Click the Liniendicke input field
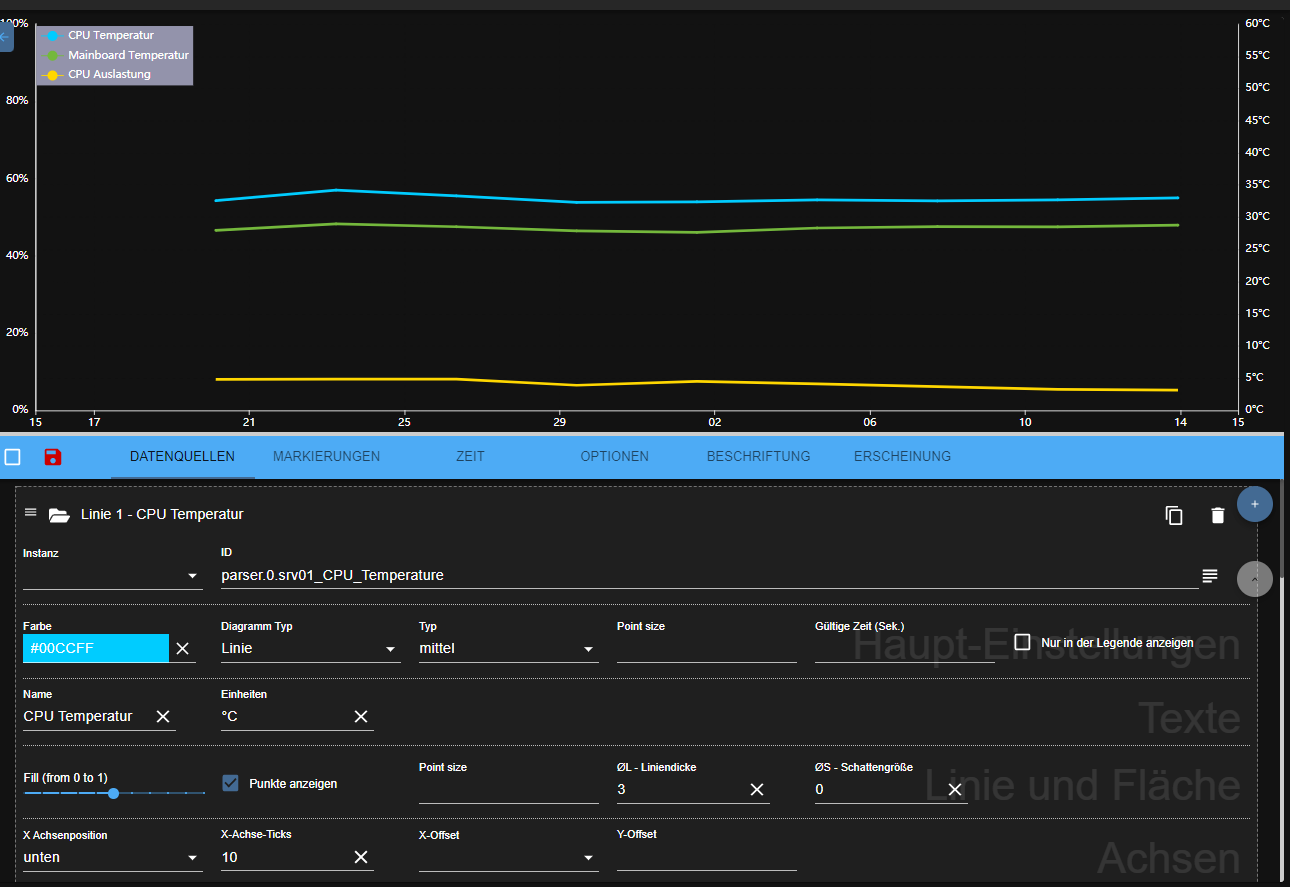The width and height of the screenshot is (1290, 887). pyautogui.click(x=680, y=790)
